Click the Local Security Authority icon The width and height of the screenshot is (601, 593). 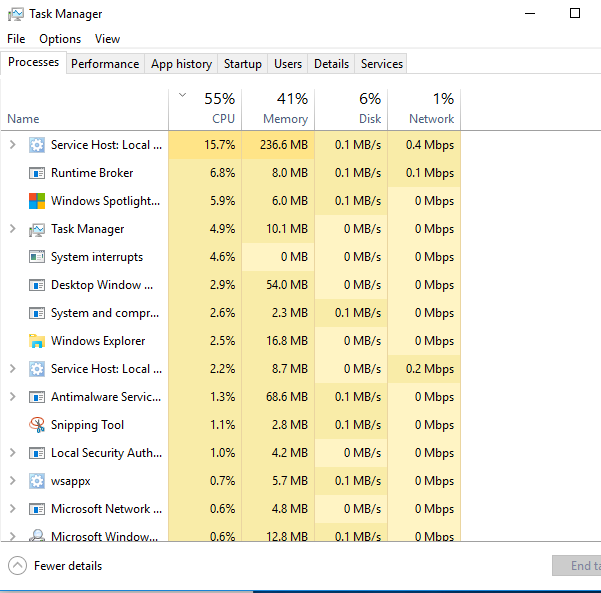37,453
